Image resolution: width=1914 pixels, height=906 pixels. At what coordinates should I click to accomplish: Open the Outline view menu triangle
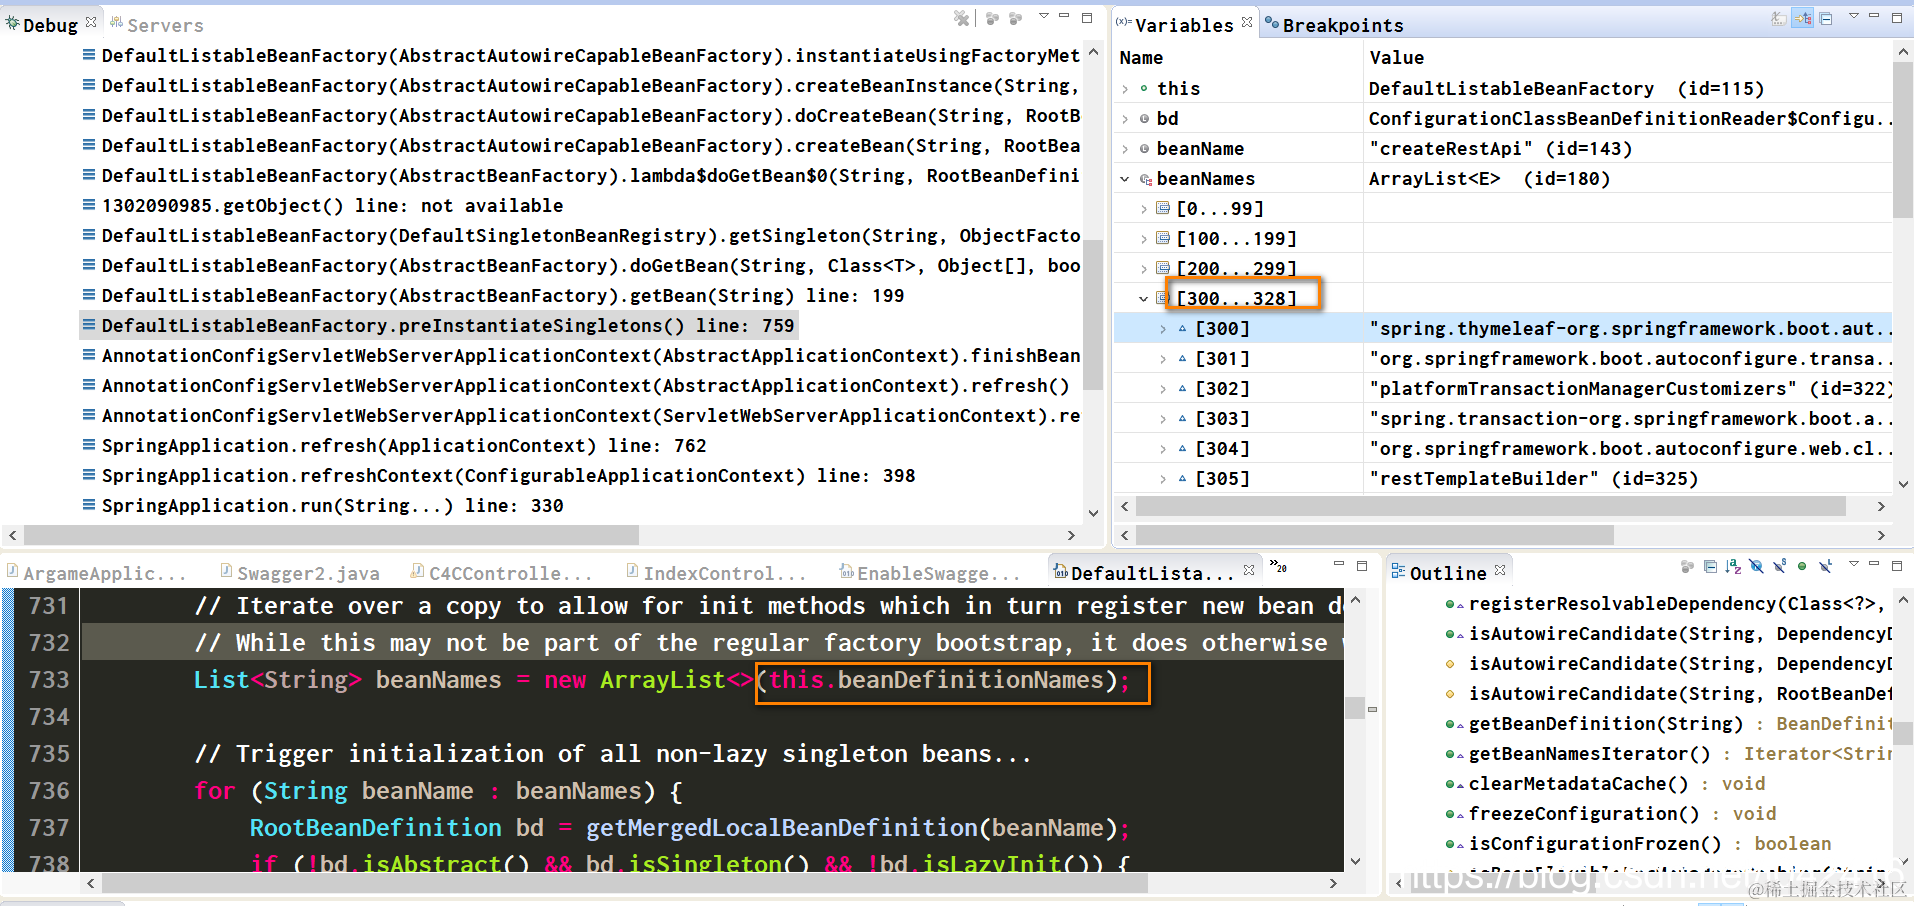(x=1853, y=563)
